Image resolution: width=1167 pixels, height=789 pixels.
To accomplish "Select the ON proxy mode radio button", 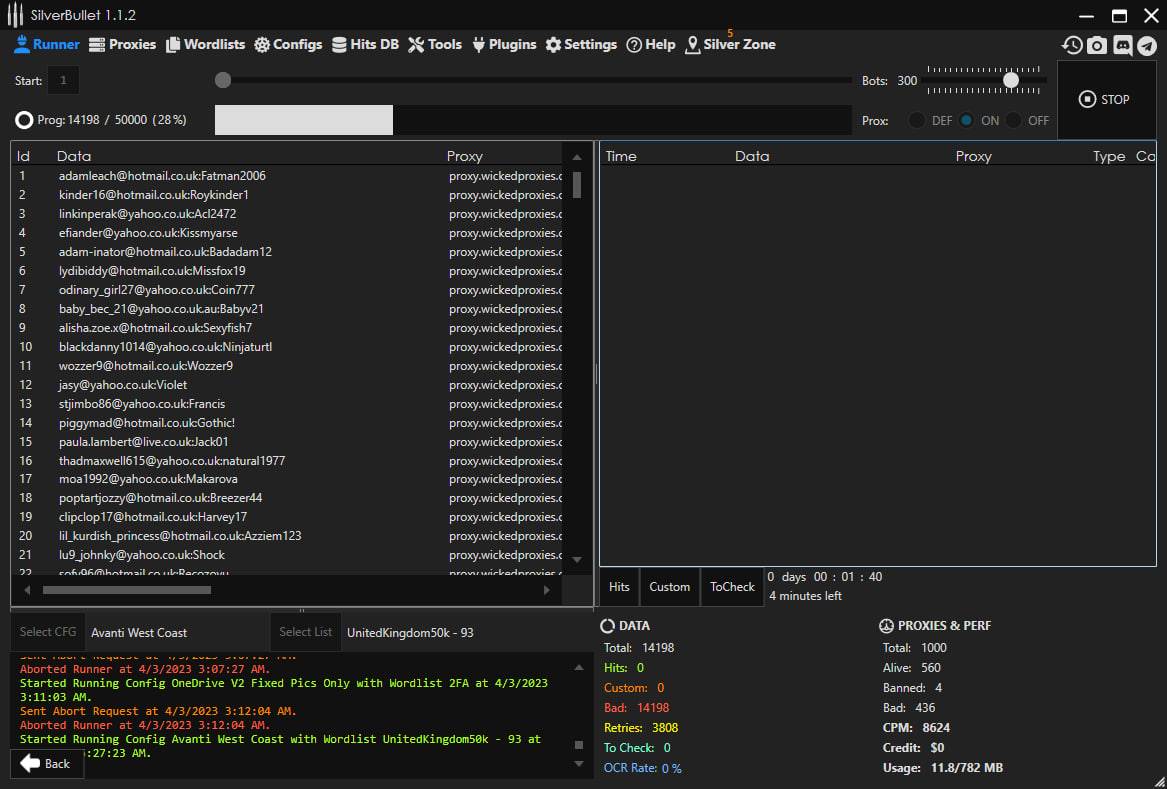I will coord(966,120).
